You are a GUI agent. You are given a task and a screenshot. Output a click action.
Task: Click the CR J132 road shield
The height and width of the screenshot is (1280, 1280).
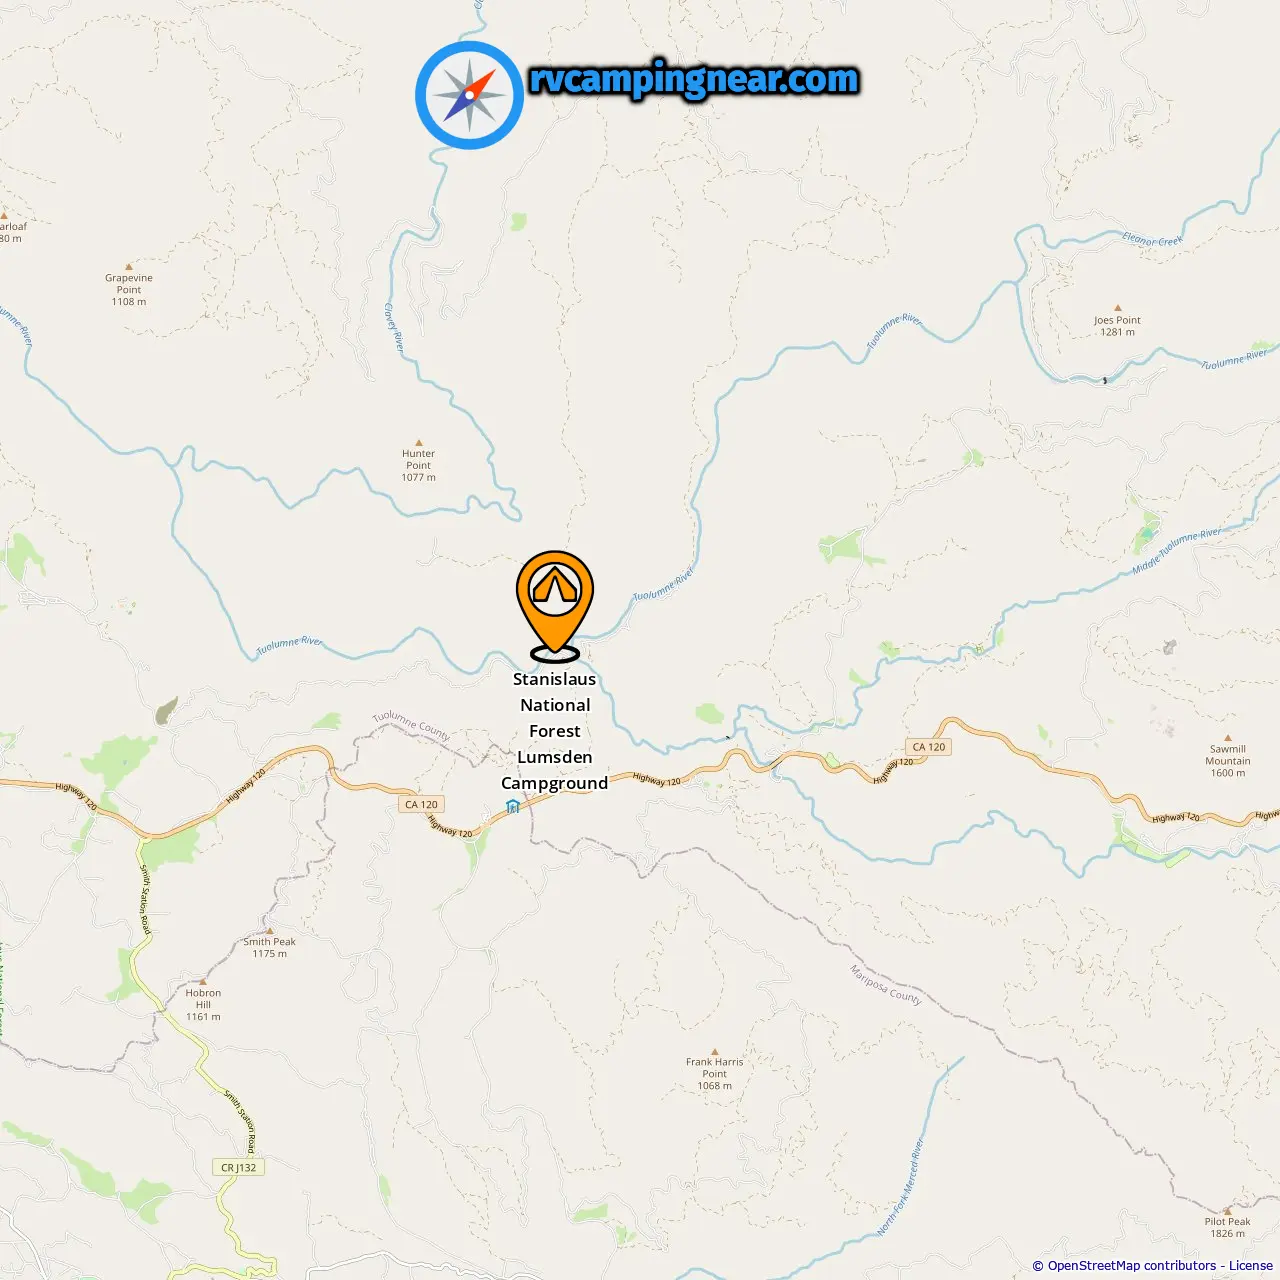(239, 1167)
